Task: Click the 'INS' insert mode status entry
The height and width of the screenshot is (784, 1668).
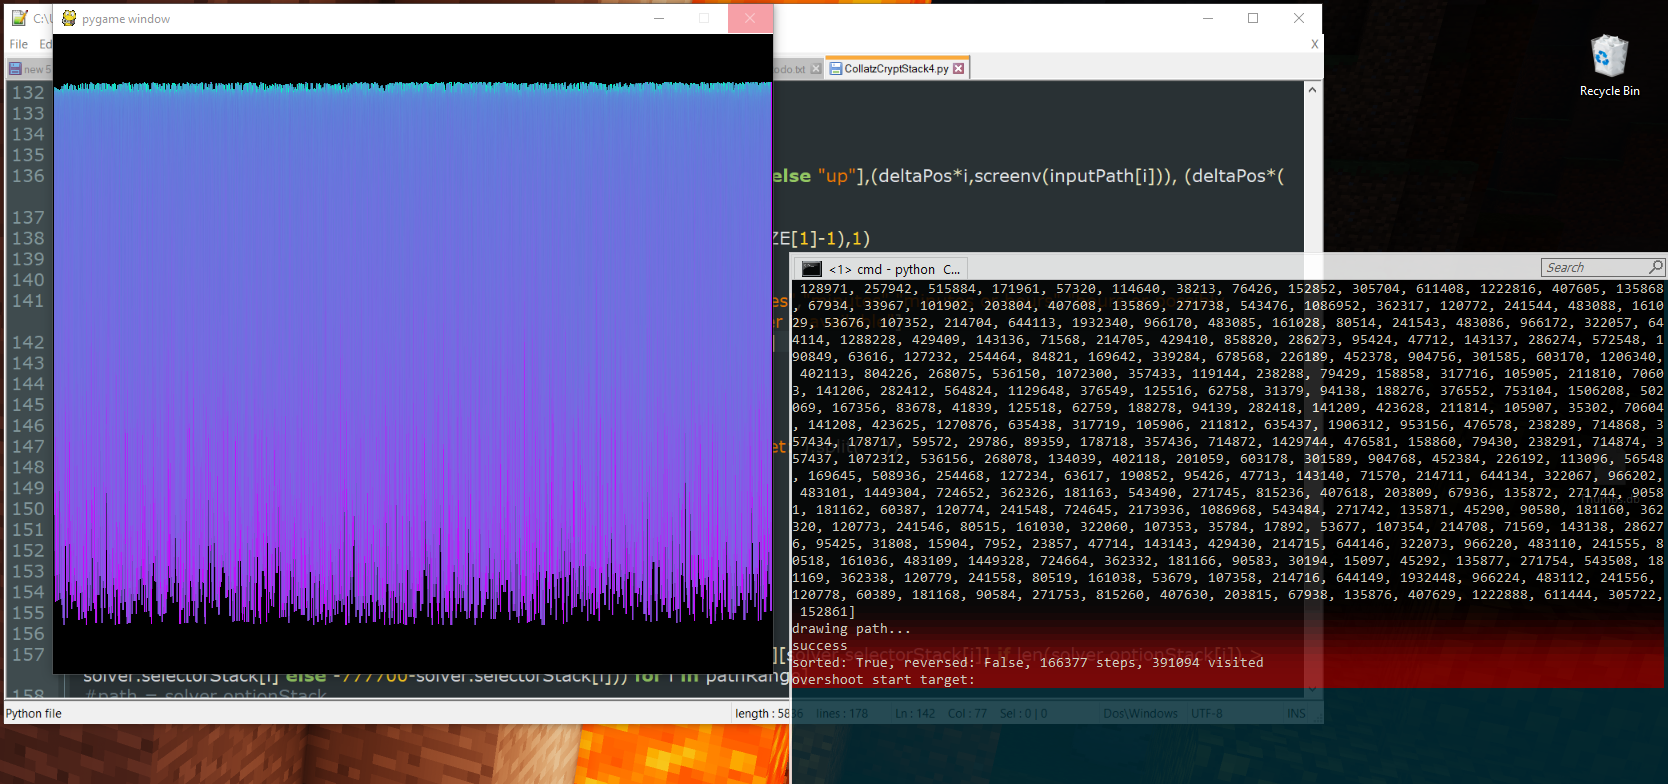Action: pos(1296,714)
